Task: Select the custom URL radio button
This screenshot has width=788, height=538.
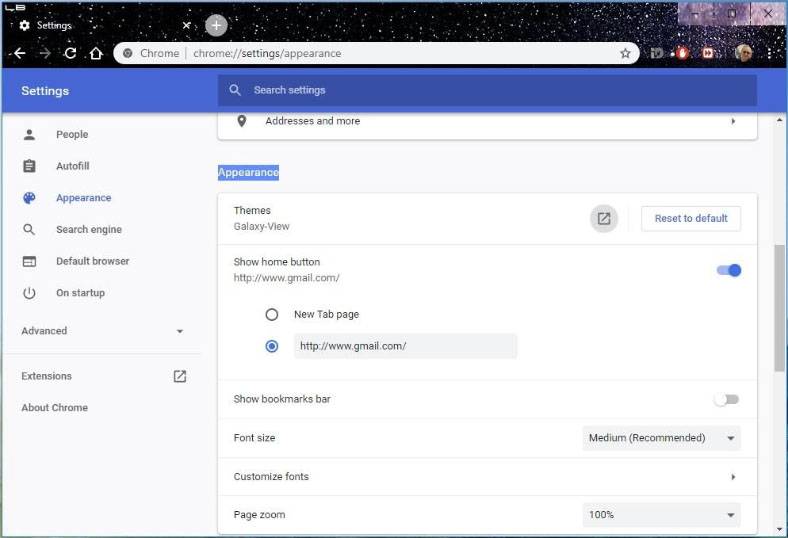Action: click(271, 346)
